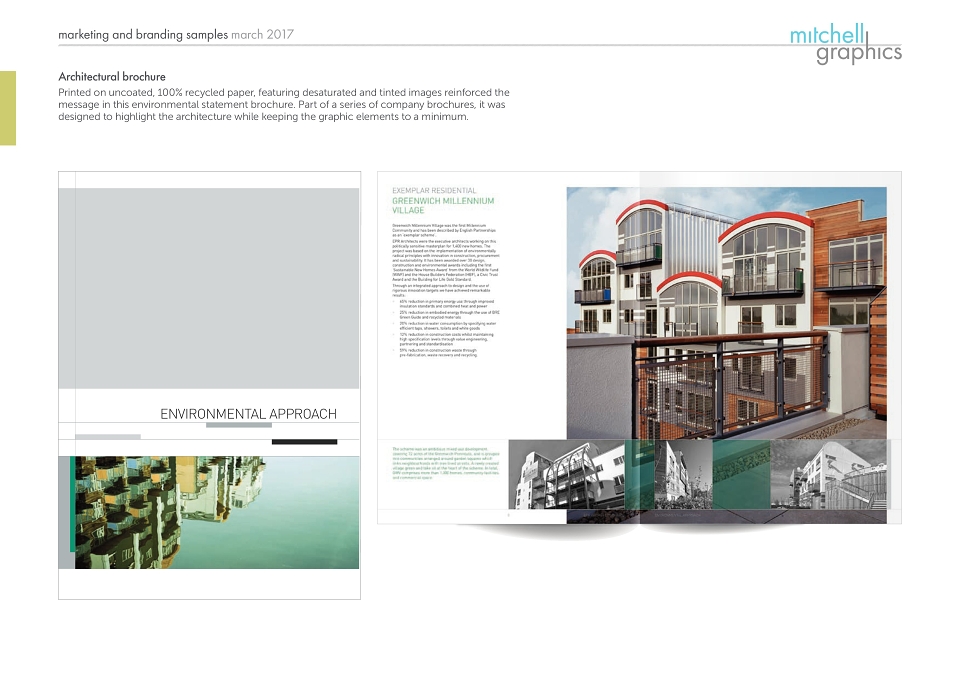
Task: Select the middle greyscale building thumbnail
Action: coord(684,475)
